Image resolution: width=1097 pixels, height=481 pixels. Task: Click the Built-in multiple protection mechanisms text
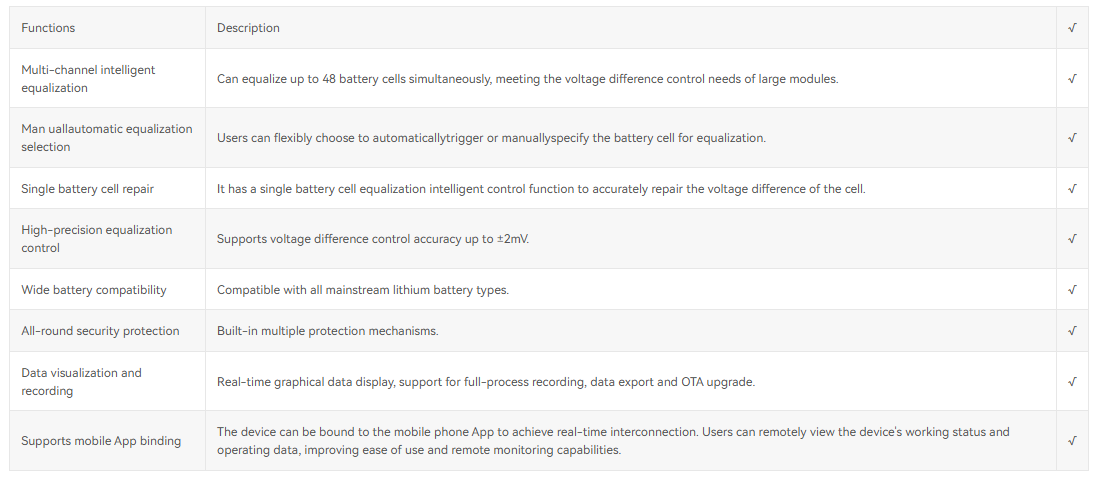click(327, 331)
